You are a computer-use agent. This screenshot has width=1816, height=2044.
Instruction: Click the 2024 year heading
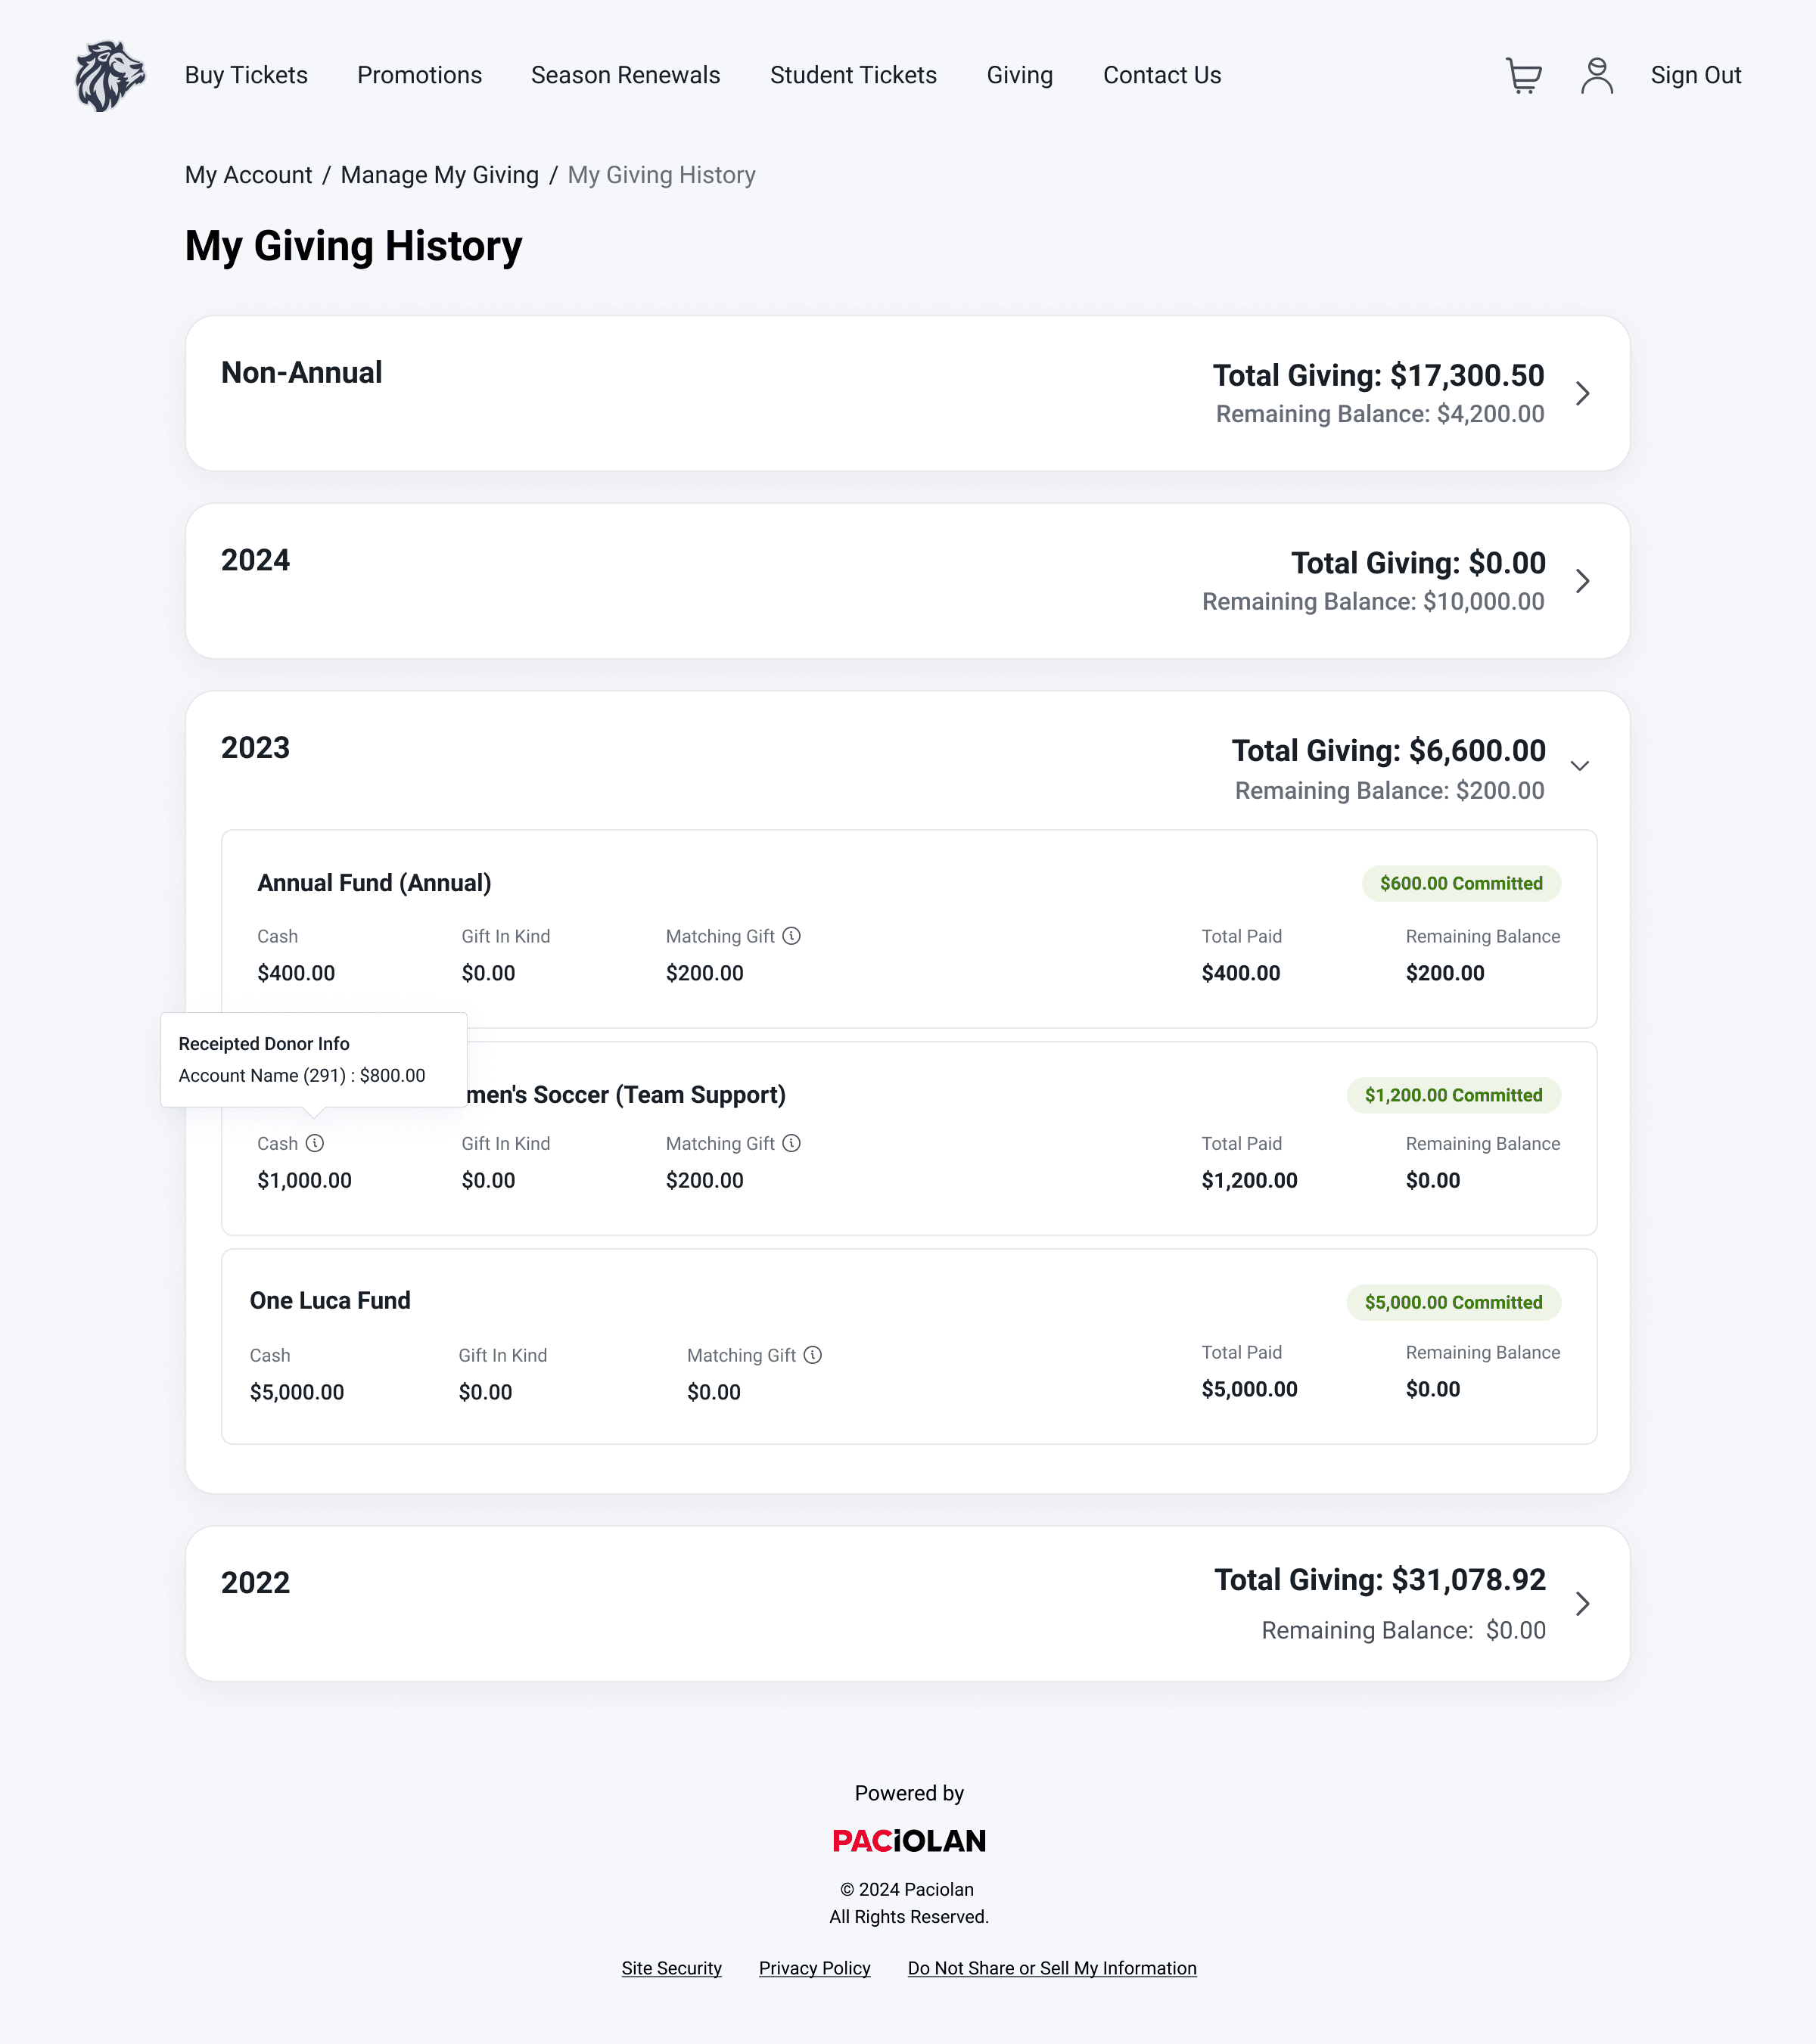(x=255, y=560)
